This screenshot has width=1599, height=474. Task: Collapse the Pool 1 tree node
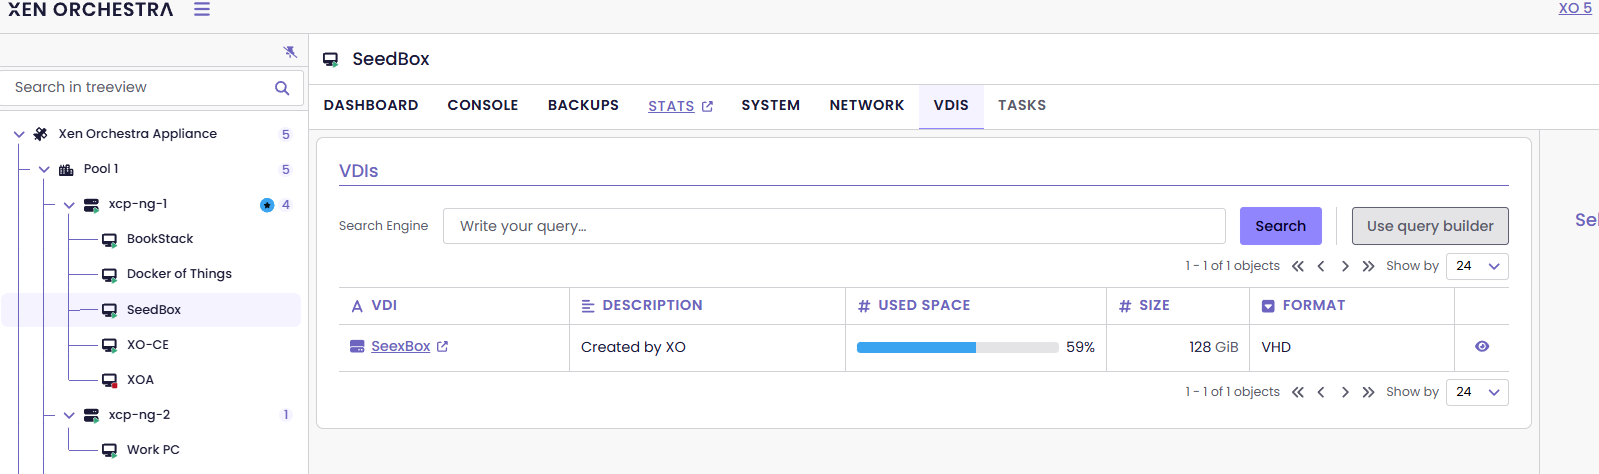click(44, 169)
